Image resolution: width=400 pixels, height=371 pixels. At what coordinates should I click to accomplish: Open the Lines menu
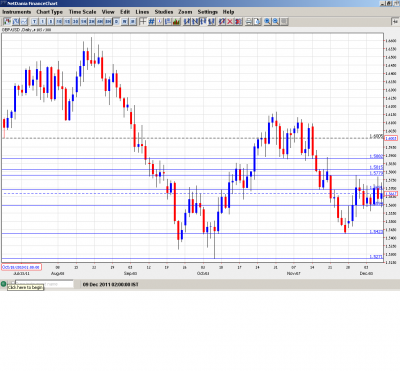point(142,12)
